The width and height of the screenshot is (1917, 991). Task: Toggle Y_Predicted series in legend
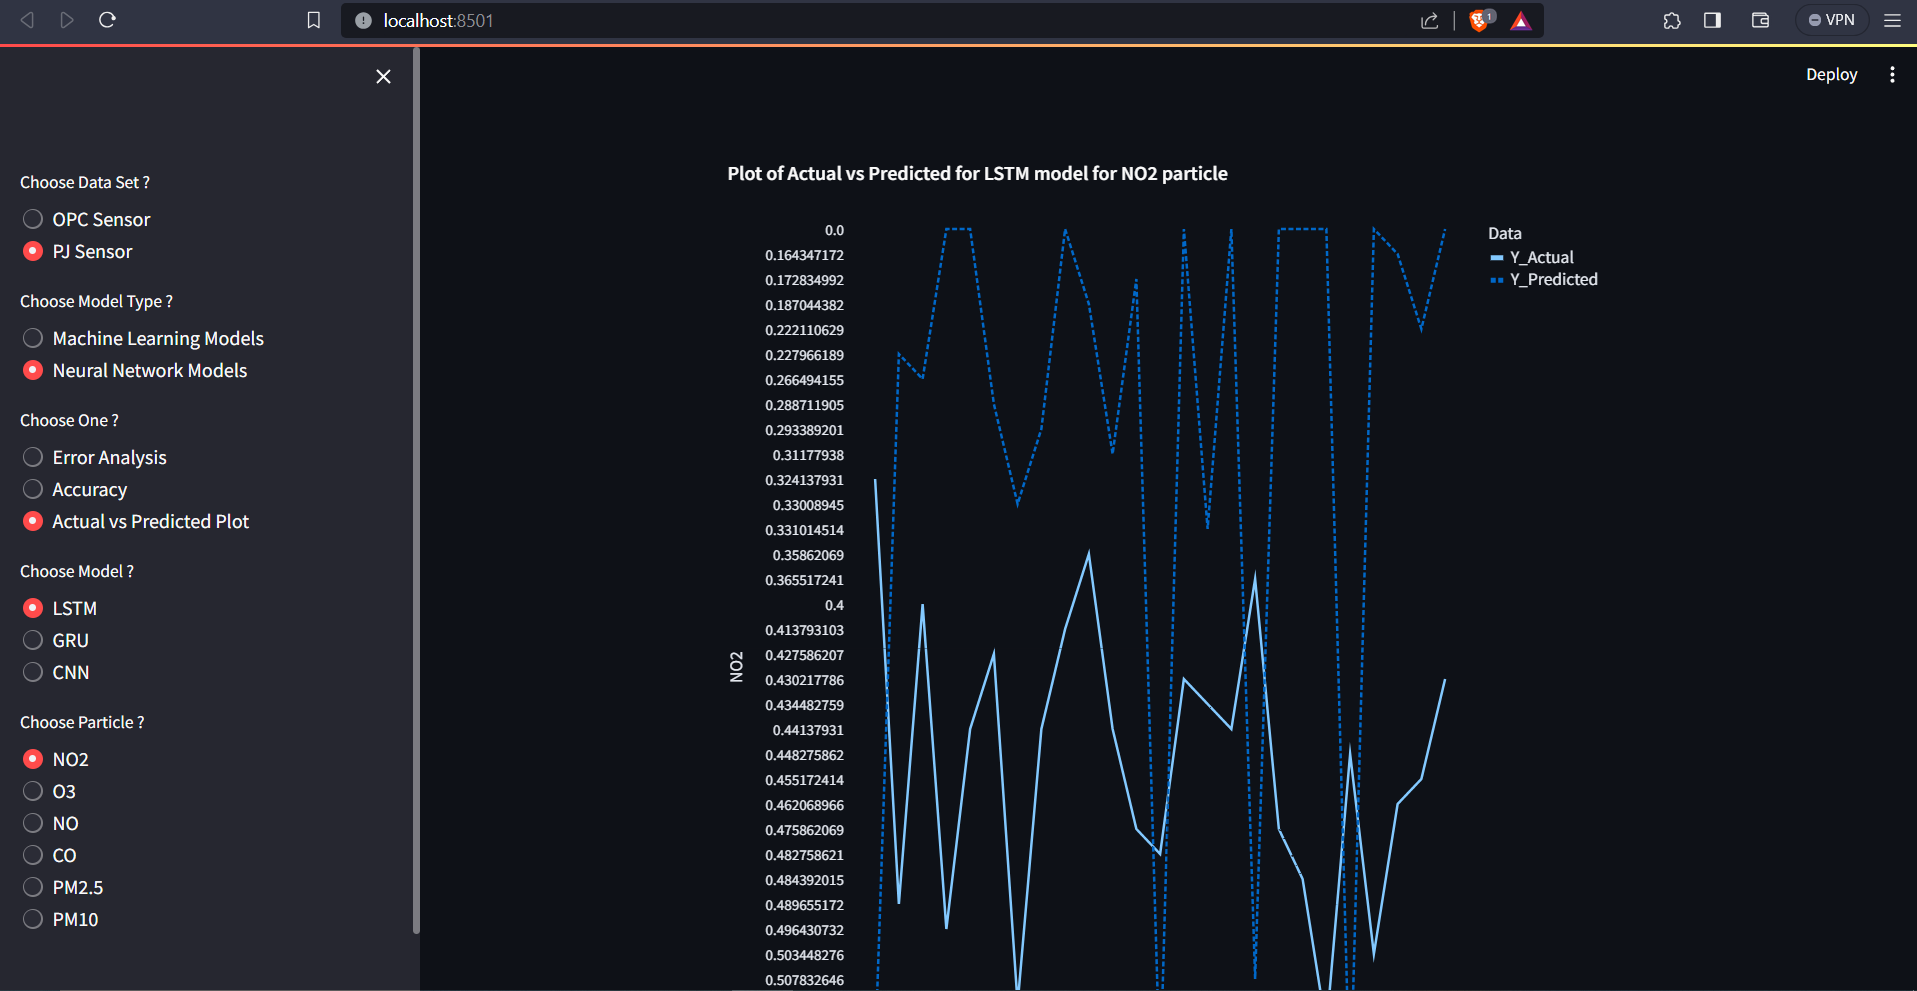point(1543,279)
